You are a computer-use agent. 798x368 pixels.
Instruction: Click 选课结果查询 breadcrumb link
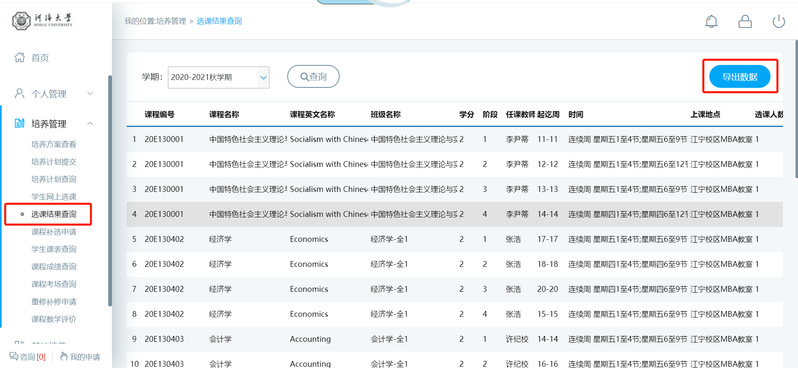coord(219,21)
